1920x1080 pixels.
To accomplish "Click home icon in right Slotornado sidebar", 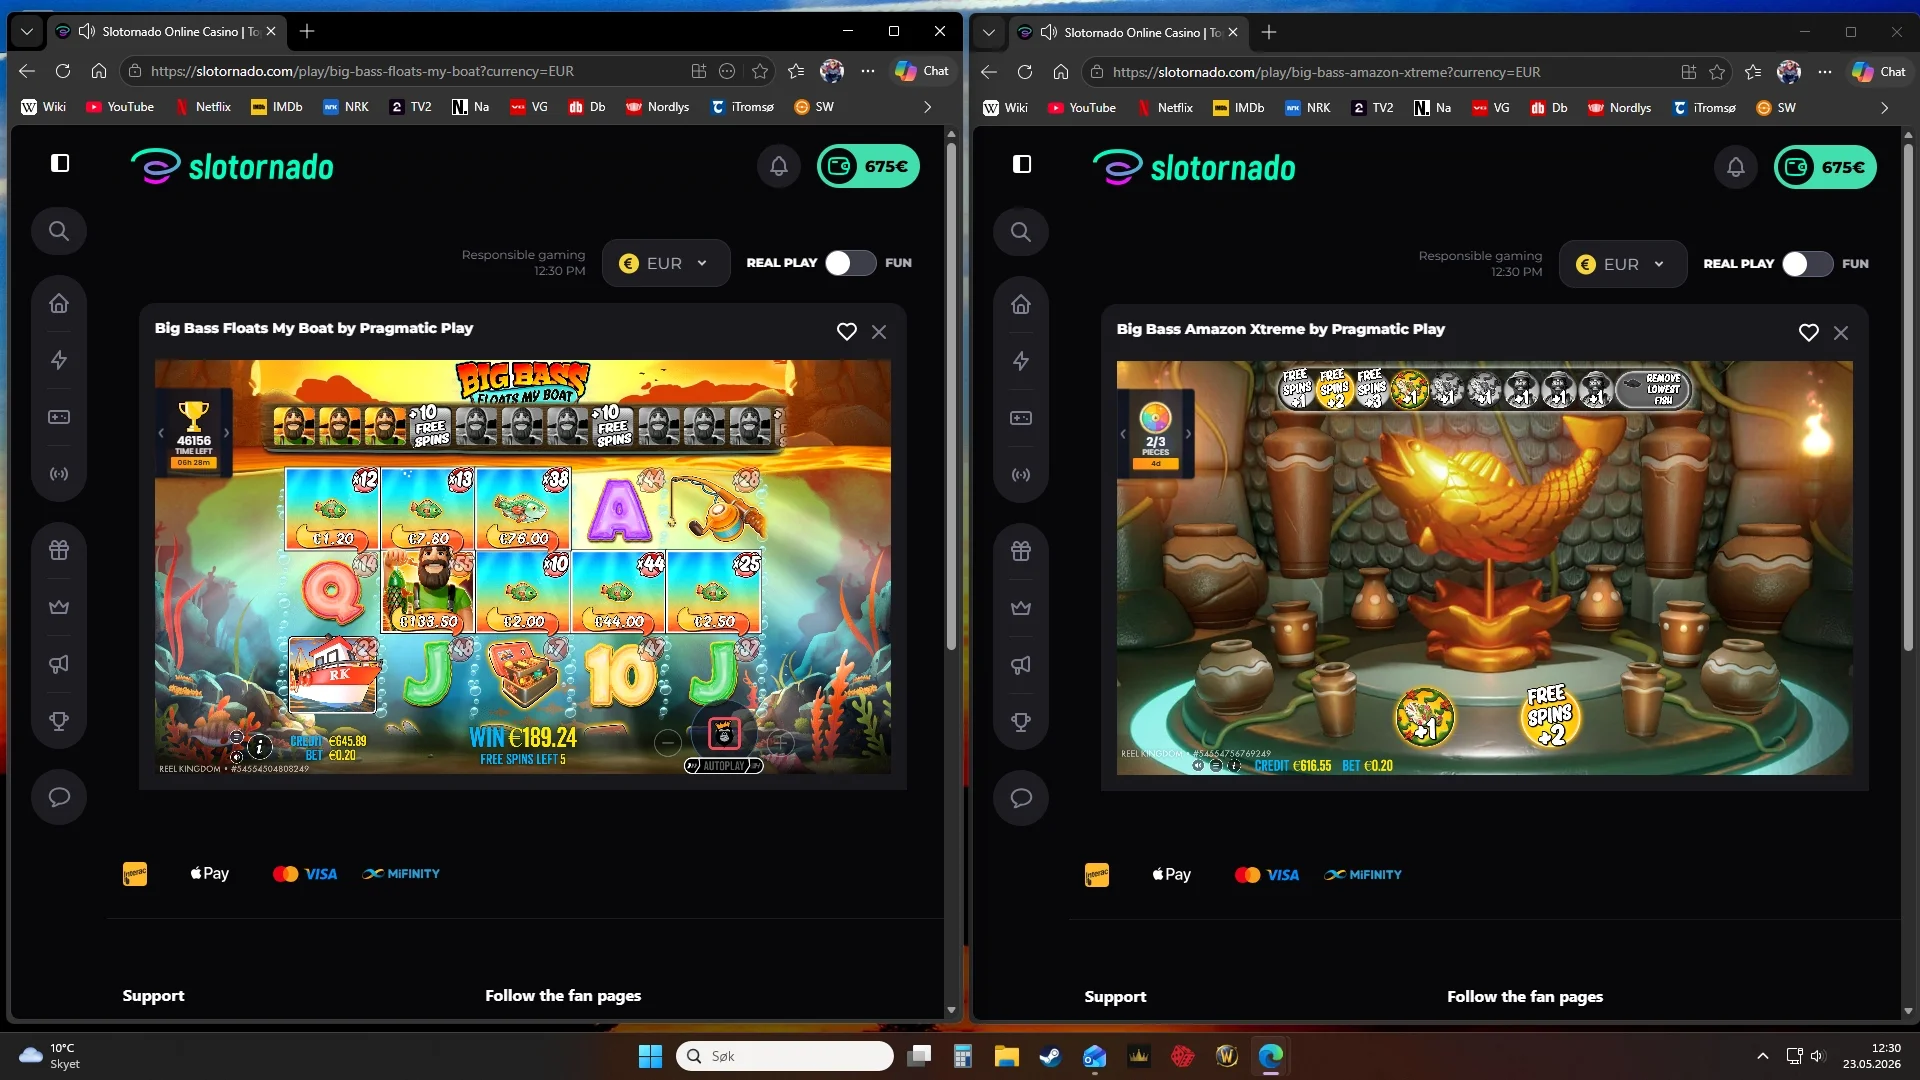I will (x=1021, y=305).
